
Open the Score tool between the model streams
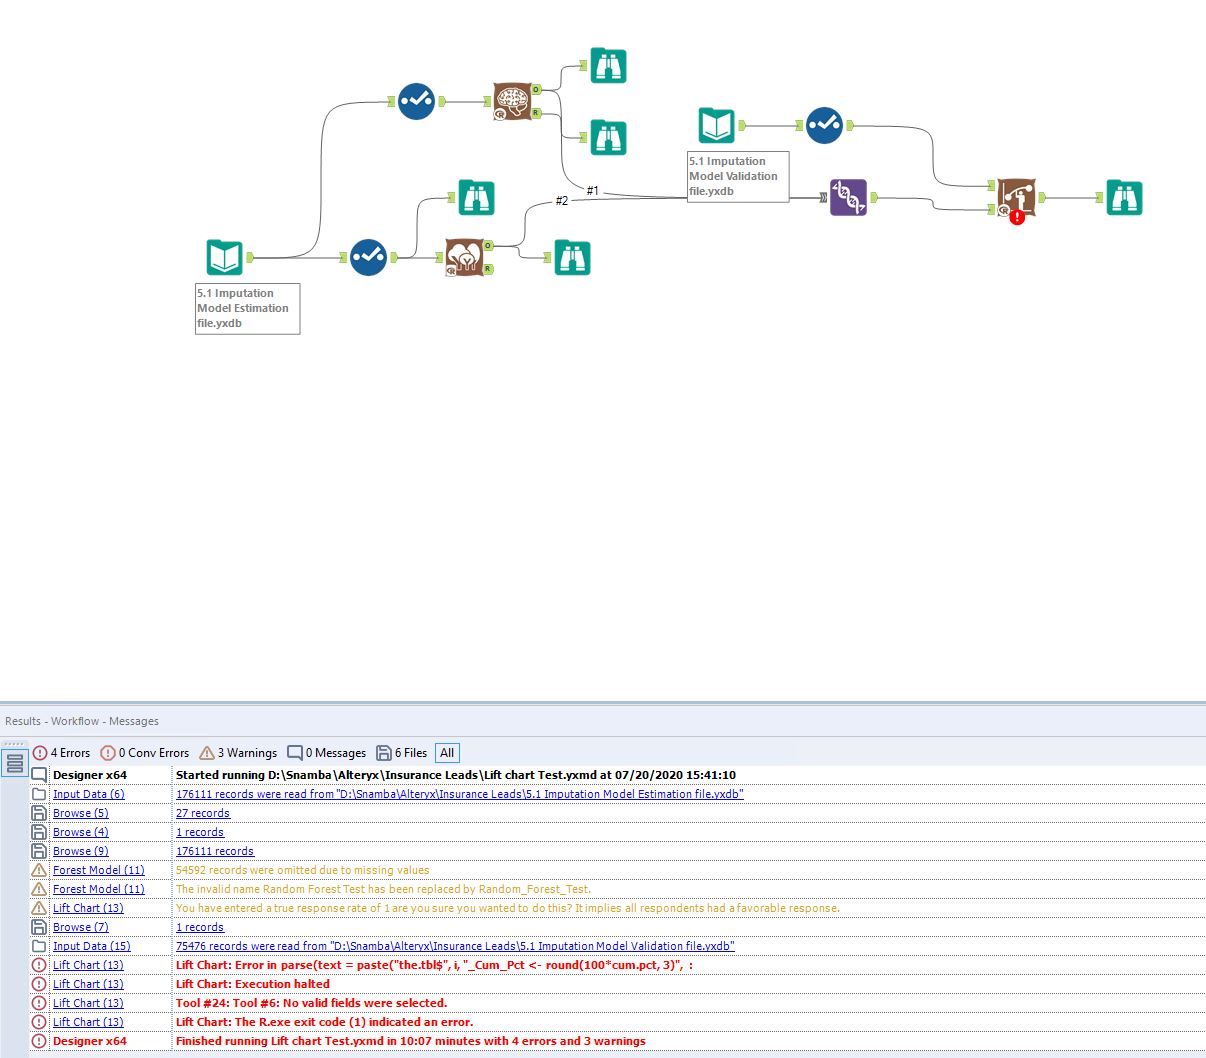(x=849, y=197)
